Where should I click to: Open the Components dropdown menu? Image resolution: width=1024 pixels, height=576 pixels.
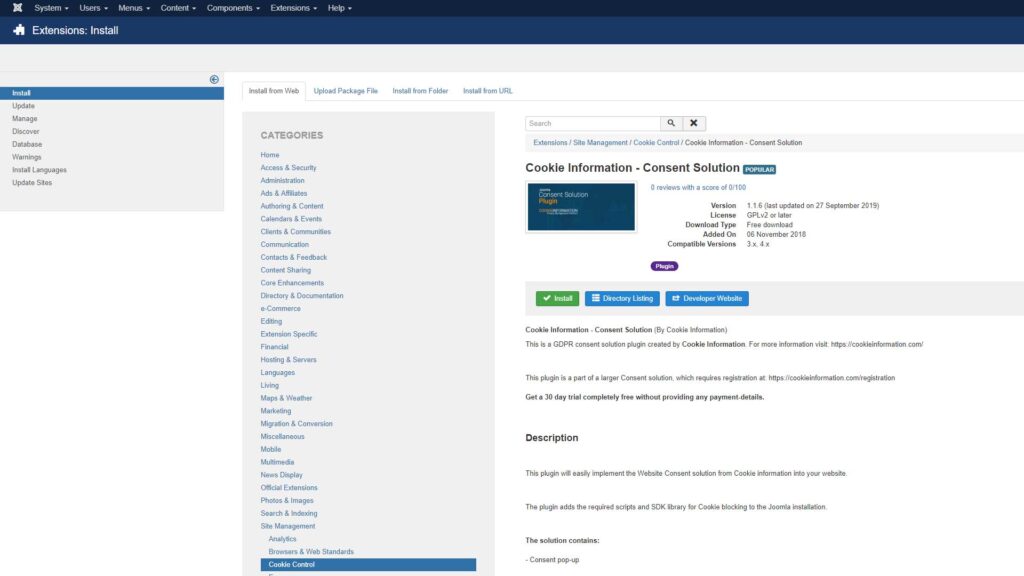click(x=233, y=8)
